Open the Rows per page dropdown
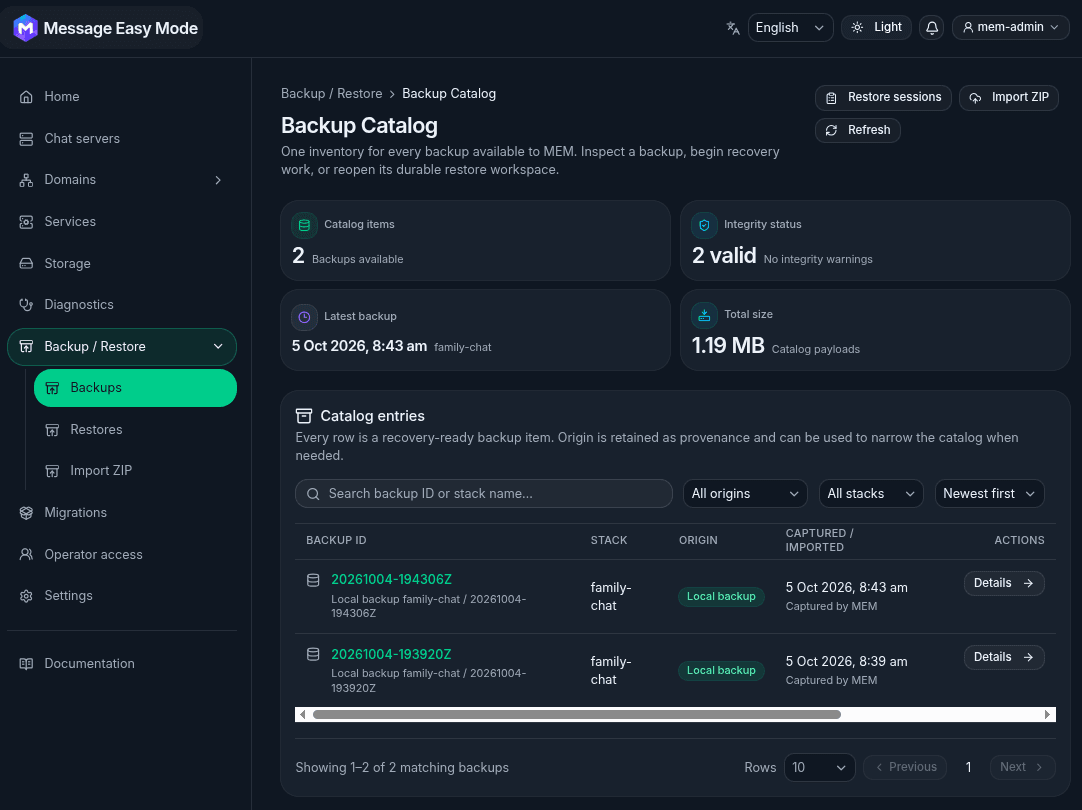Viewport: 1082px width, 810px height. point(820,767)
